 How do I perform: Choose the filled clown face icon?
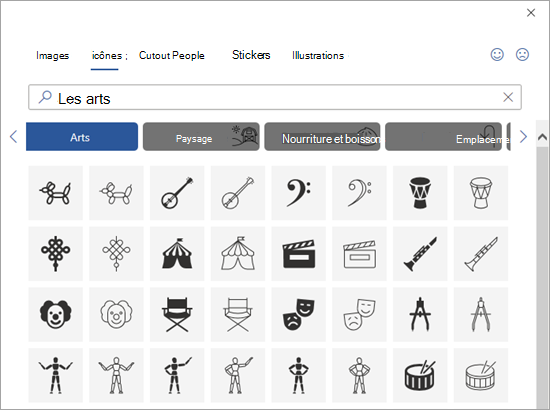pyautogui.click(x=55, y=314)
